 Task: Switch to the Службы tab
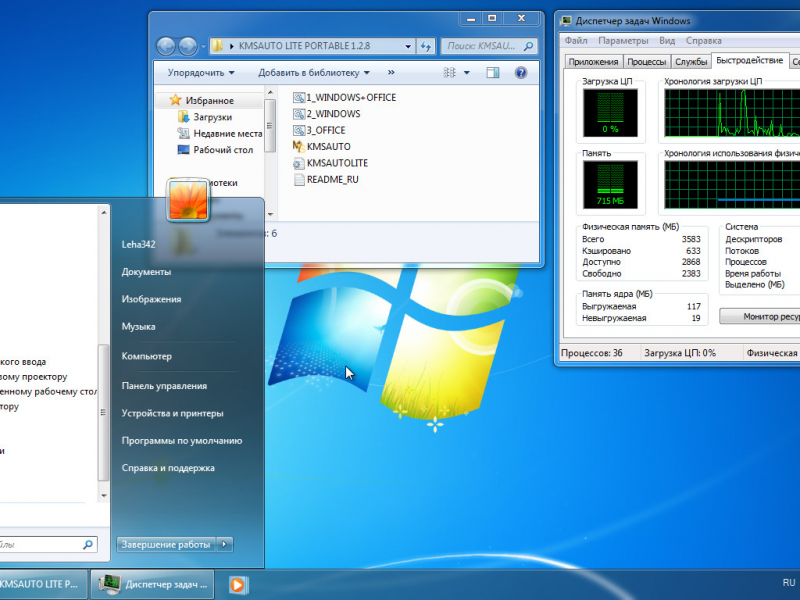pos(691,62)
